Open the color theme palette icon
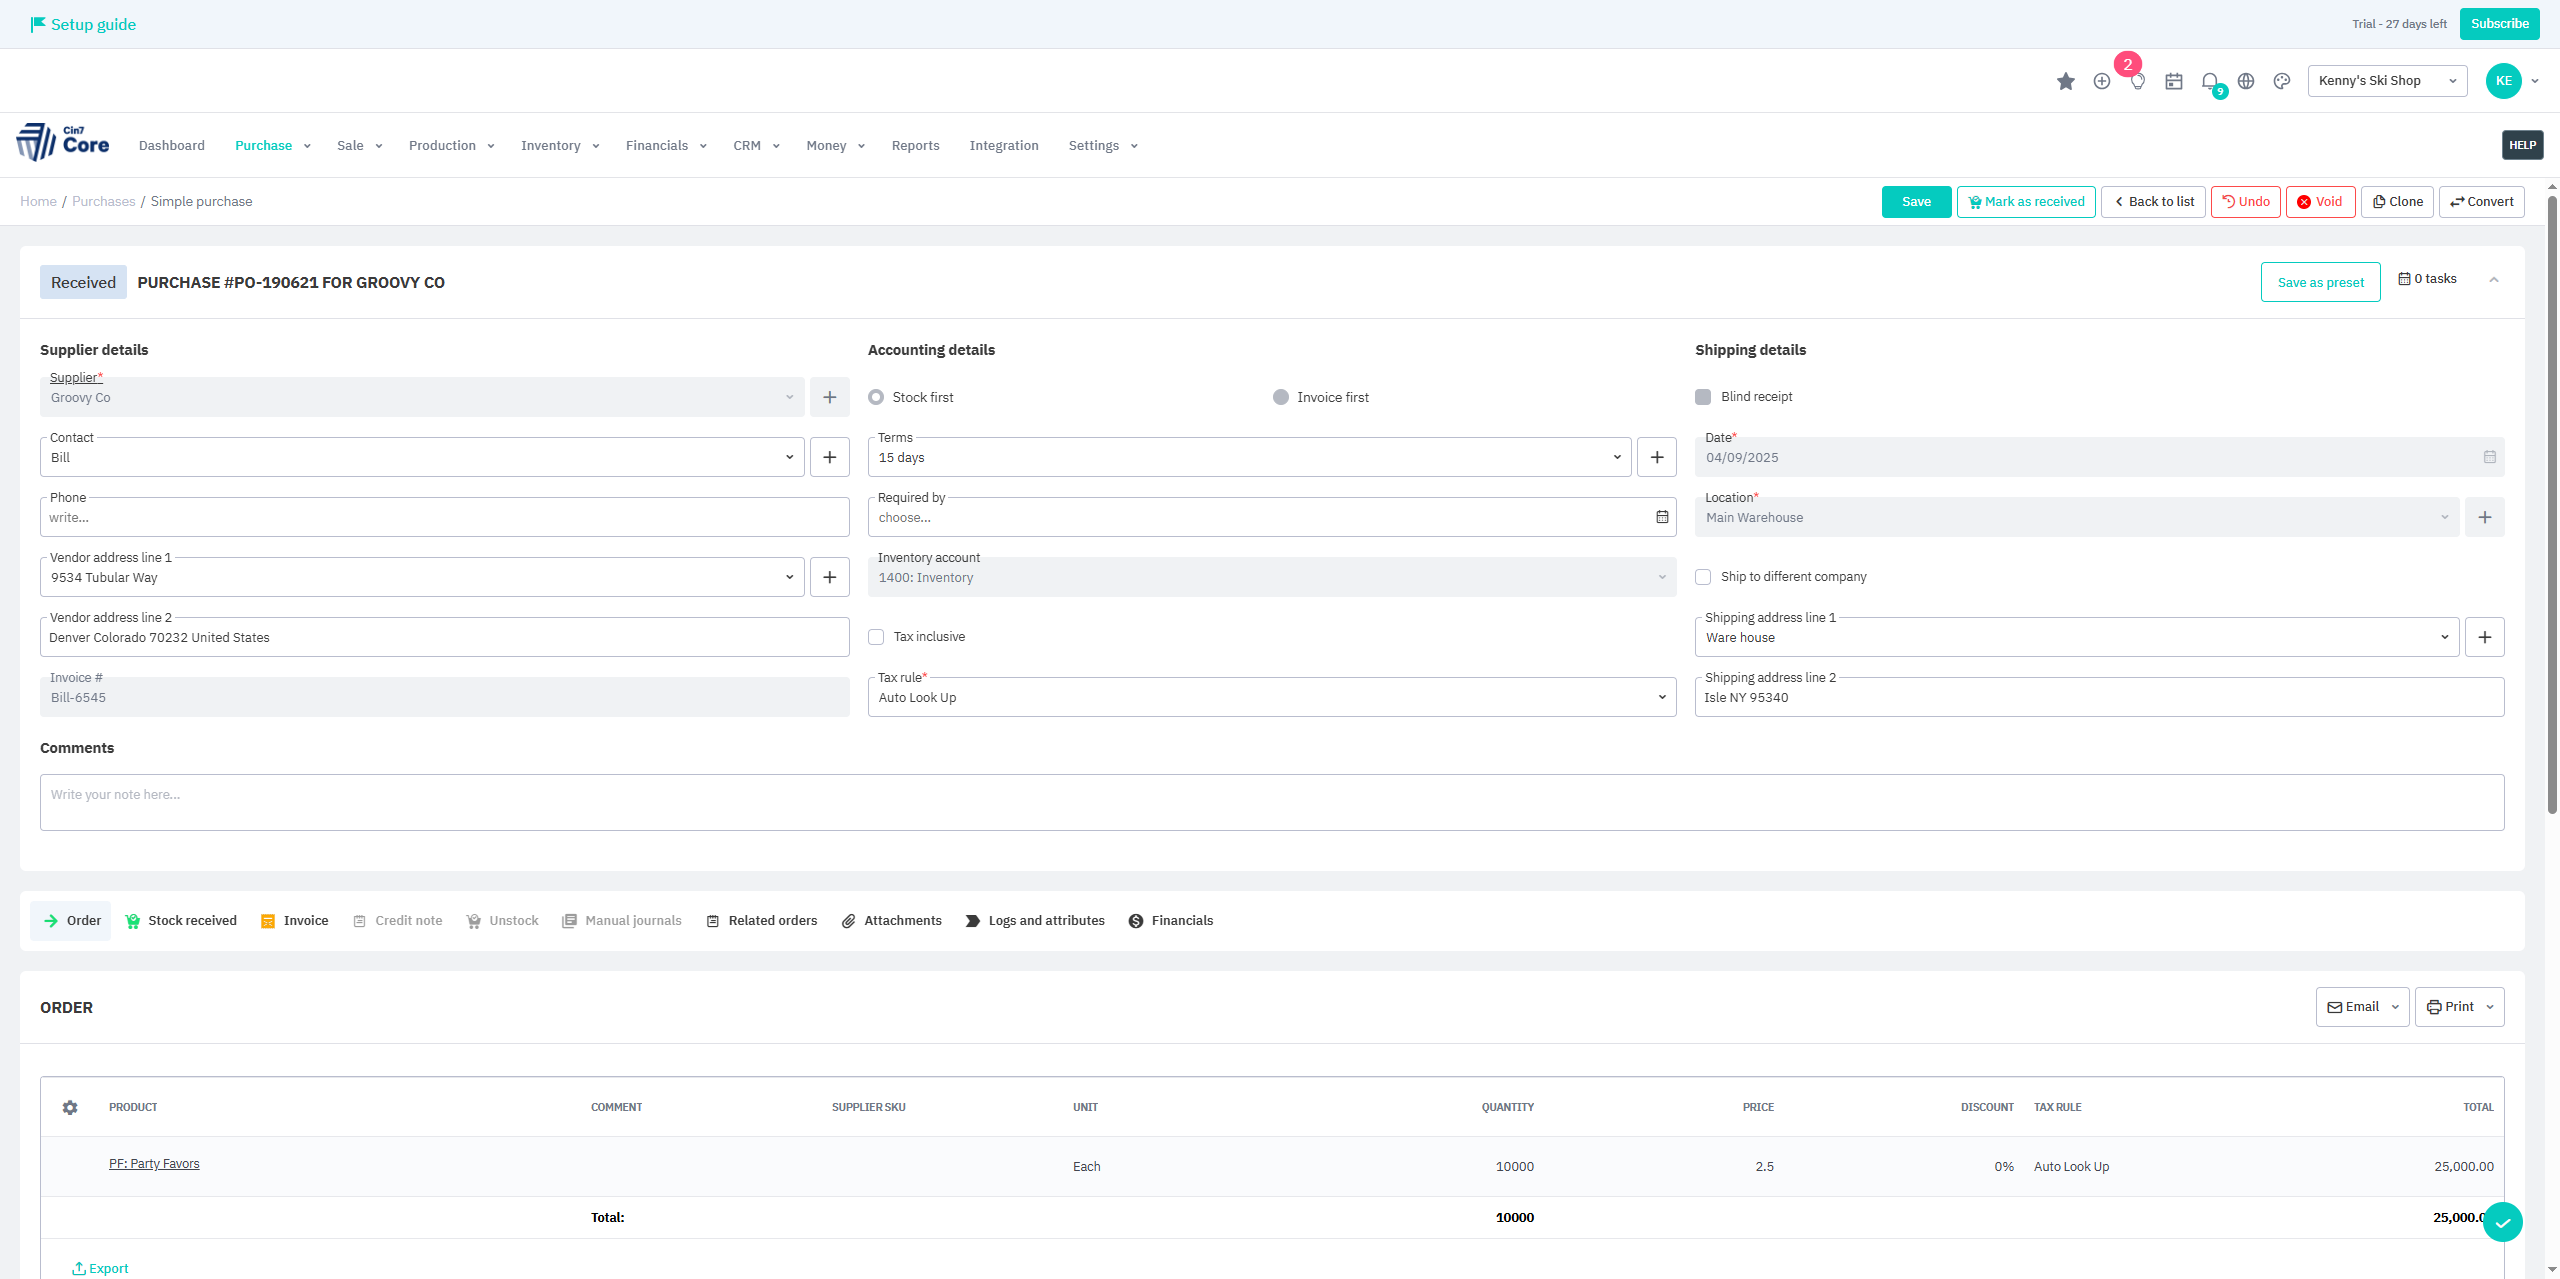 tap(2282, 81)
